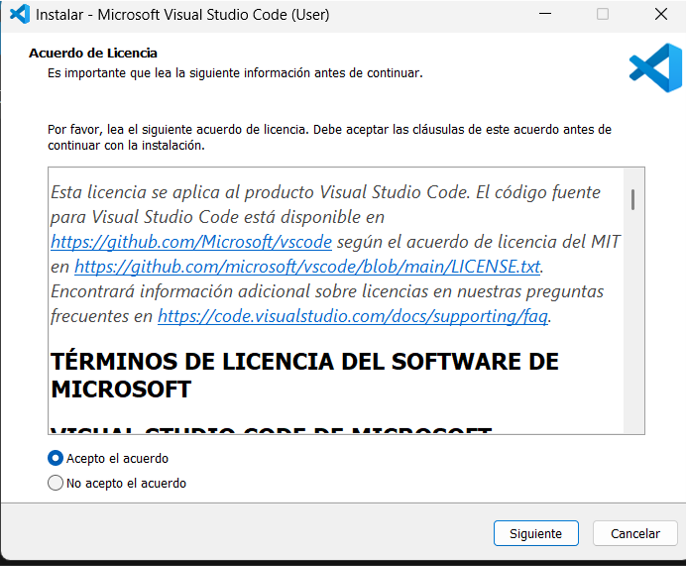This screenshot has height=566, width=686.
Task: Click the large VS Code logo
Action: pyautogui.click(x=655, y=68)
